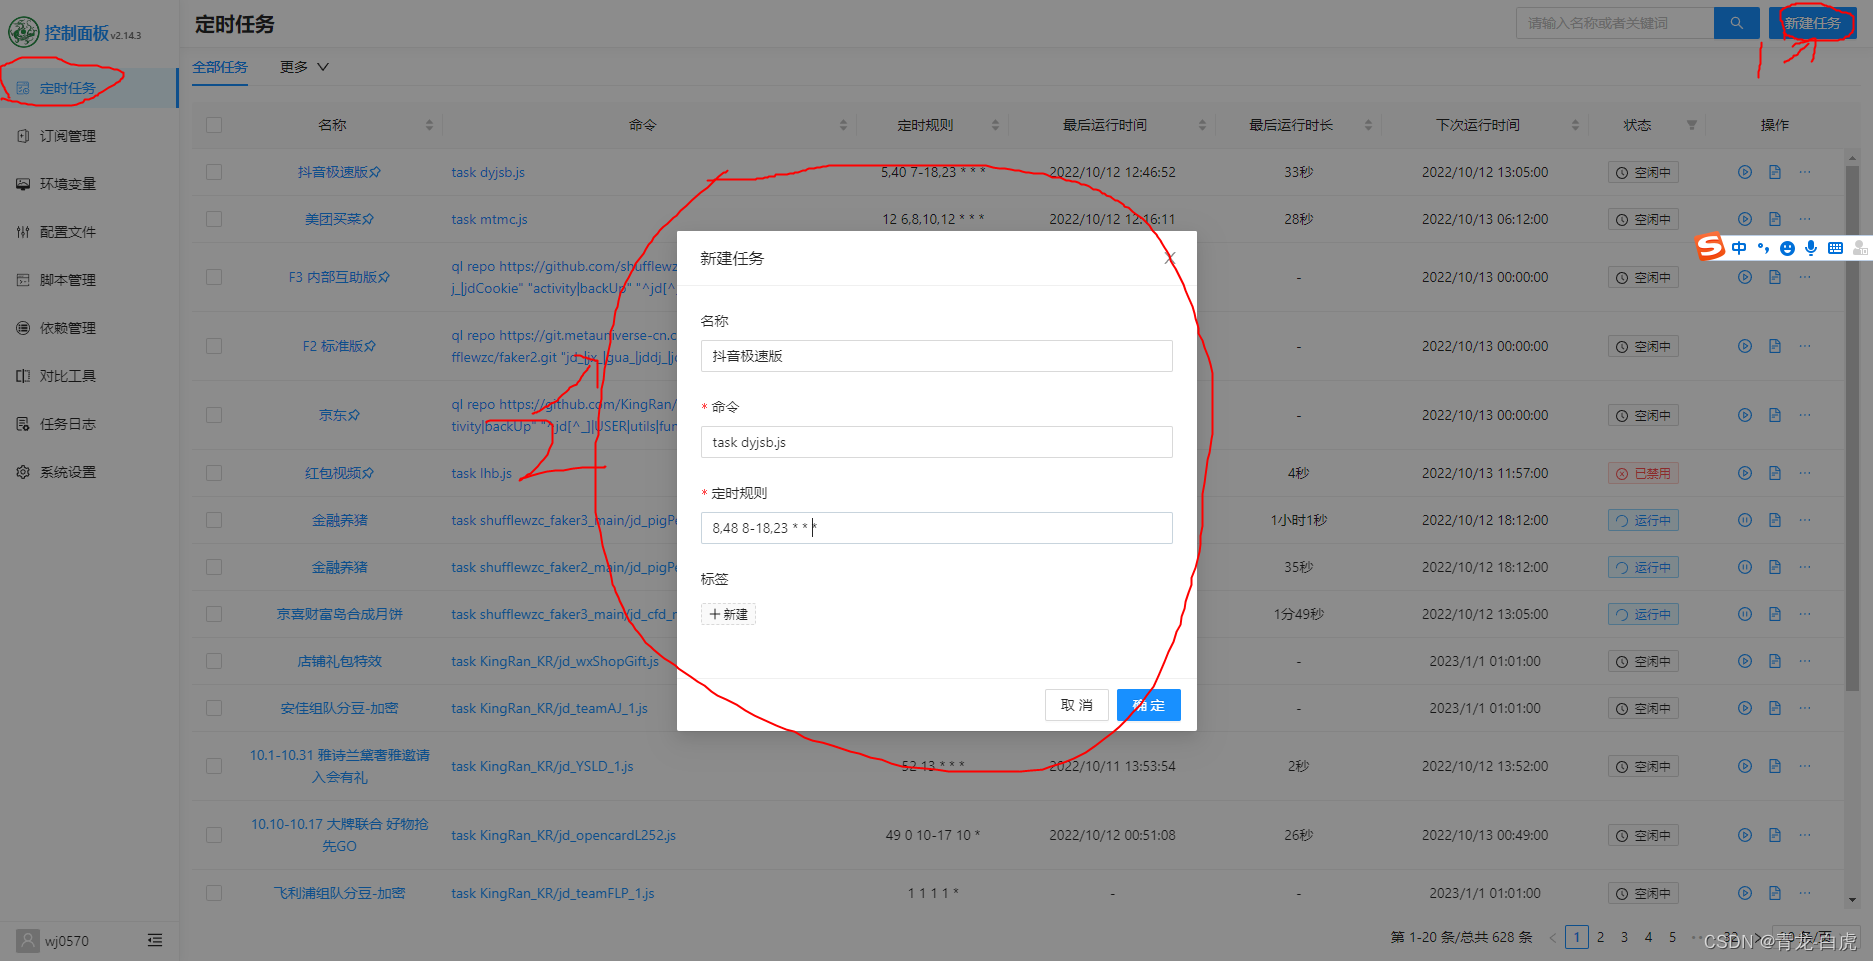This screenshot has width=1873, height=961.
Task: Click the search magnifier button
Action: 1737,23
